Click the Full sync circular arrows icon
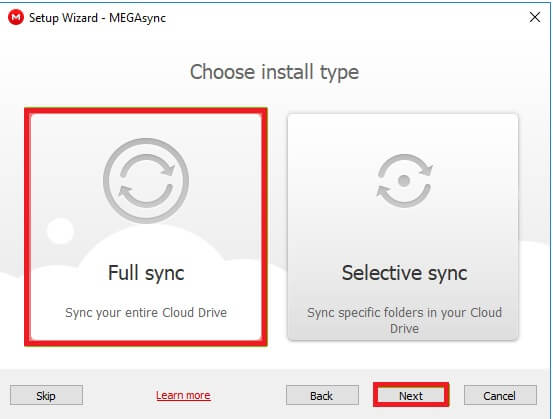This screenshot has height=419, width=553. pyautogui.click(x=146, y=181)
